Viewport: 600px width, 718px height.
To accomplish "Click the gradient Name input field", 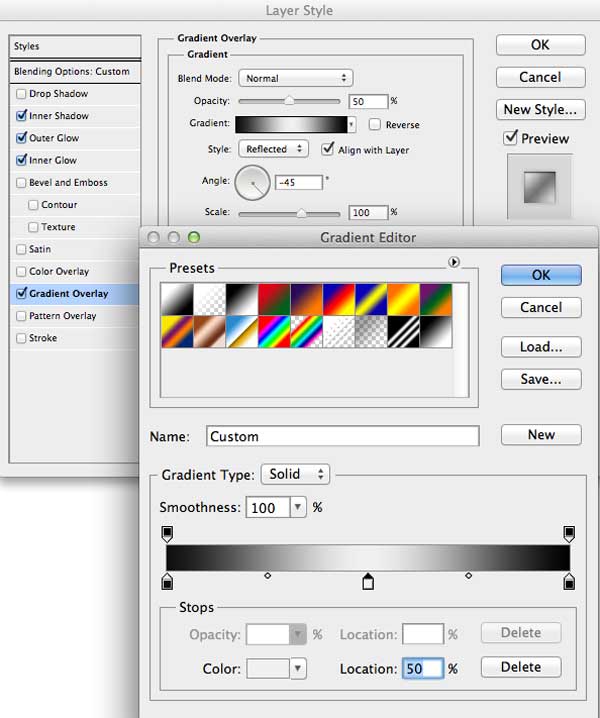I will click(343, 436).
